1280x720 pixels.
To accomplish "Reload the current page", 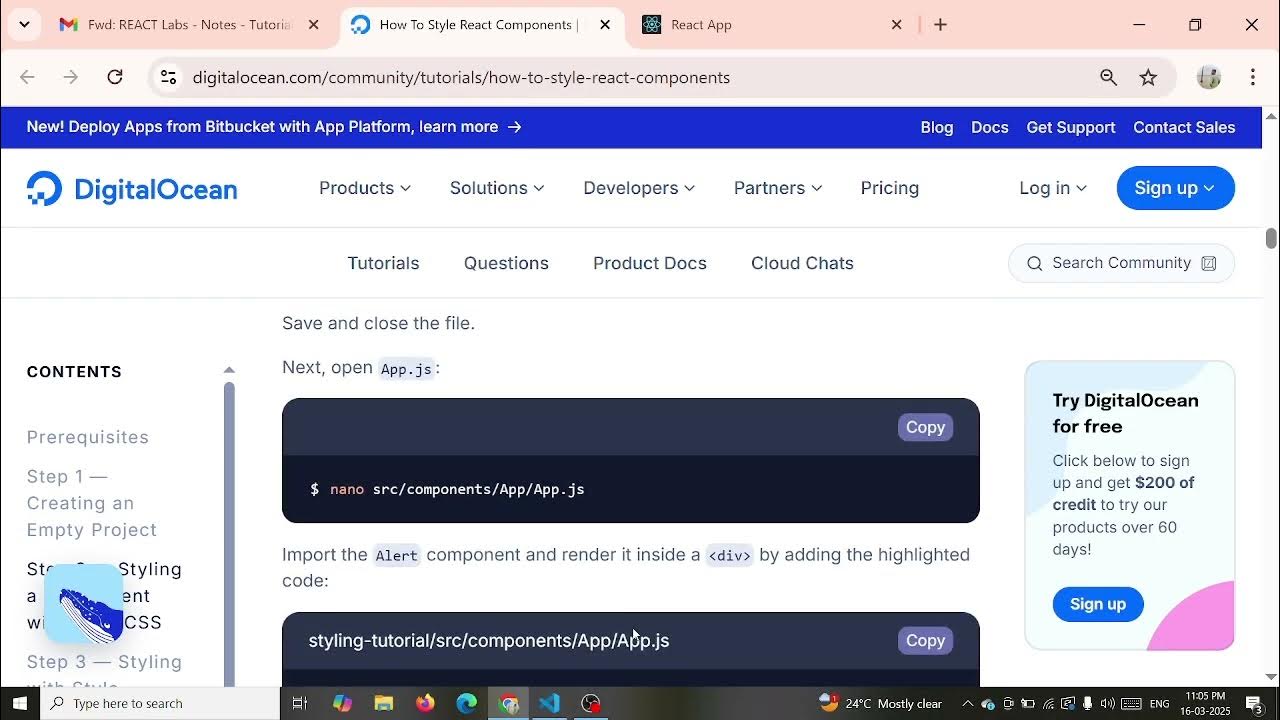I will pos(115,77).
